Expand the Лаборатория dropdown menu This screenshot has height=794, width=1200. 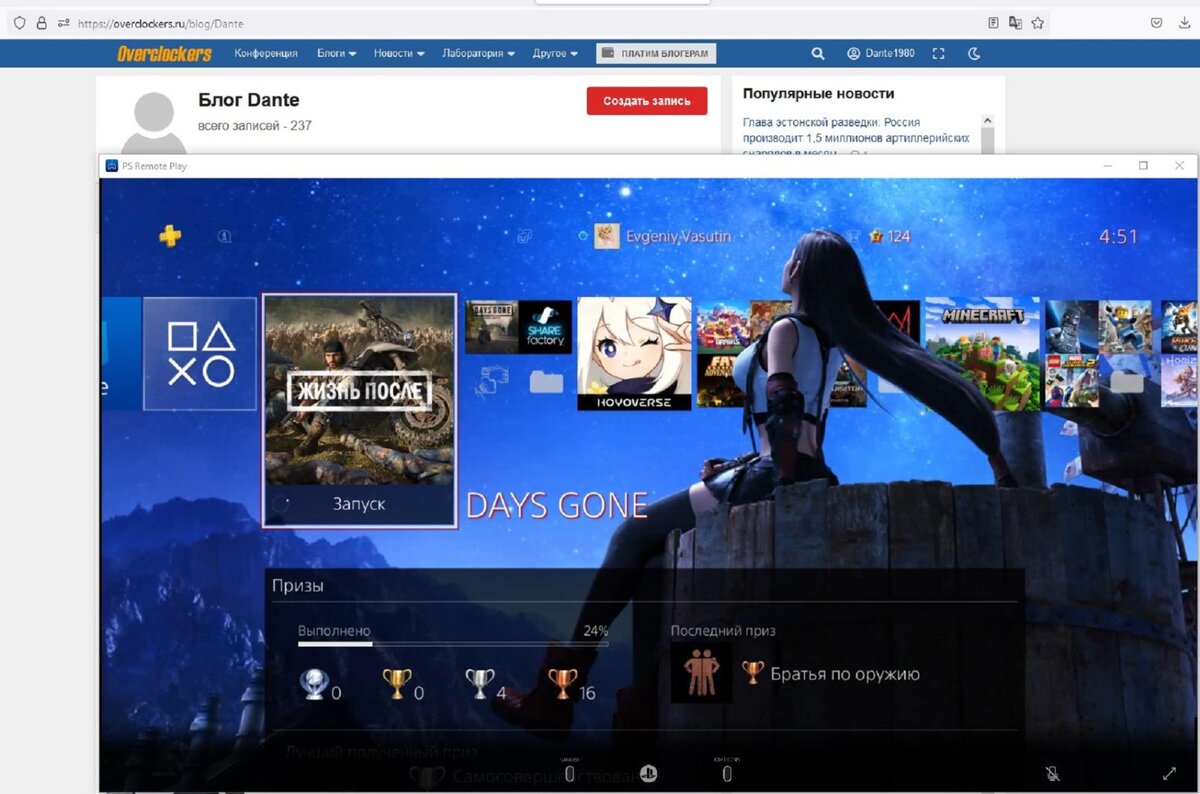tap(479, 53)
